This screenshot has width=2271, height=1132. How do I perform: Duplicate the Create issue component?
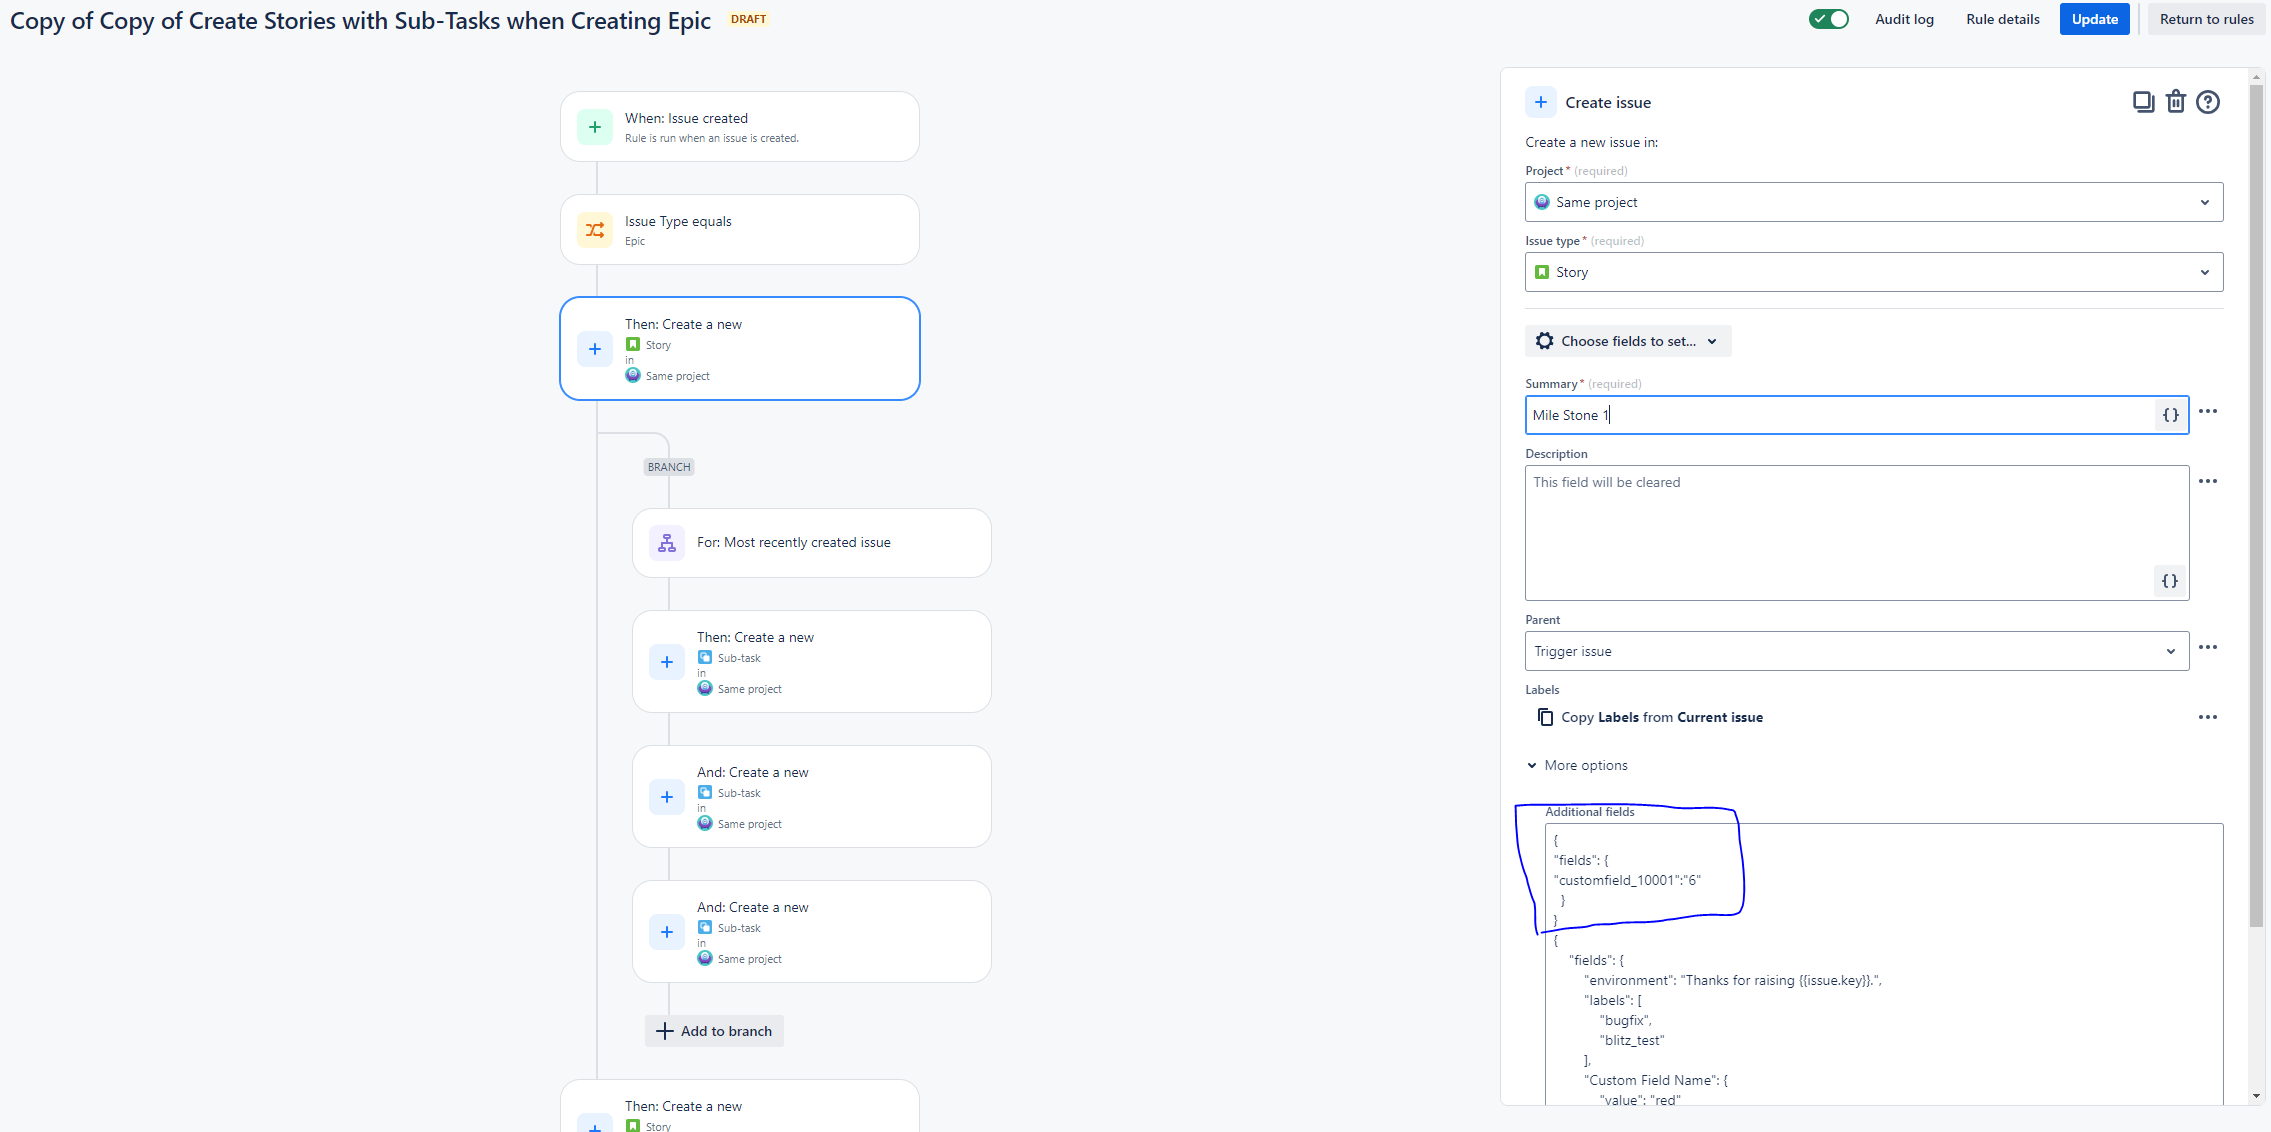point(2142,101)
